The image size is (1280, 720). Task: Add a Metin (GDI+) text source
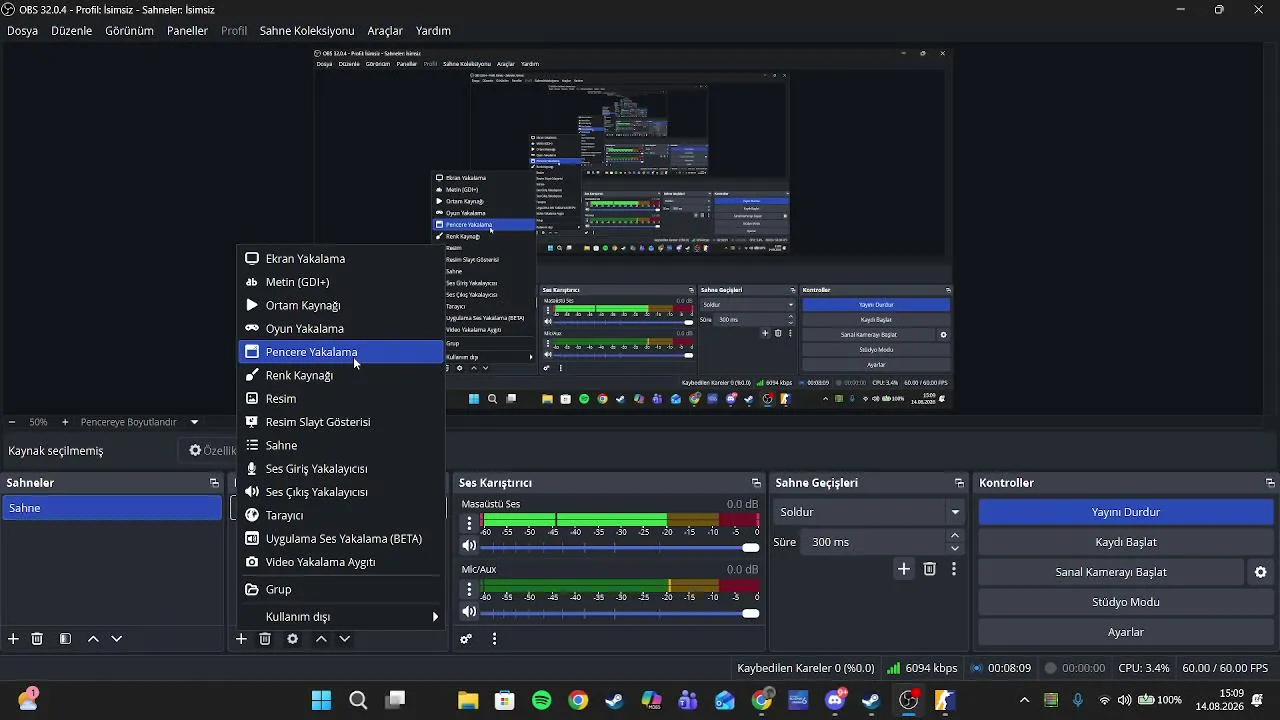[340, 282]
